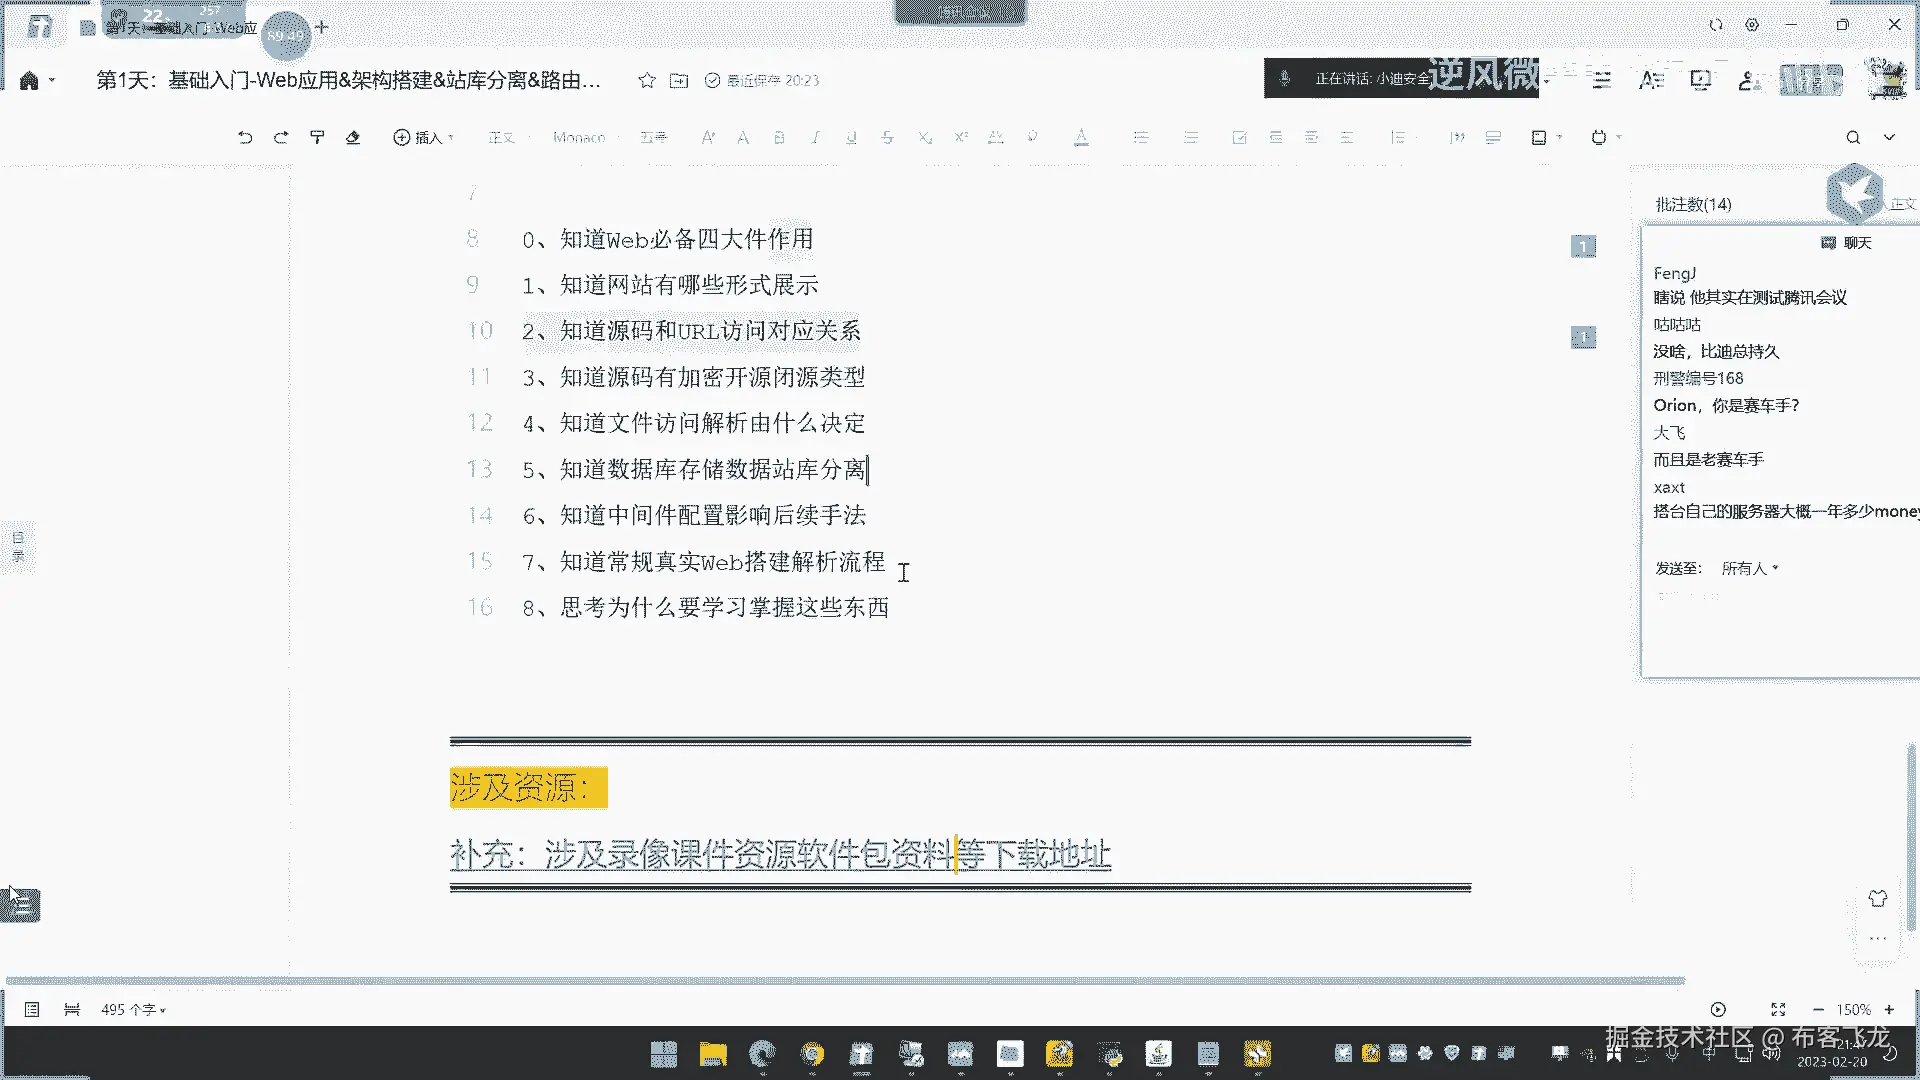Click the clear formatting eraser icon

[353, 137]
